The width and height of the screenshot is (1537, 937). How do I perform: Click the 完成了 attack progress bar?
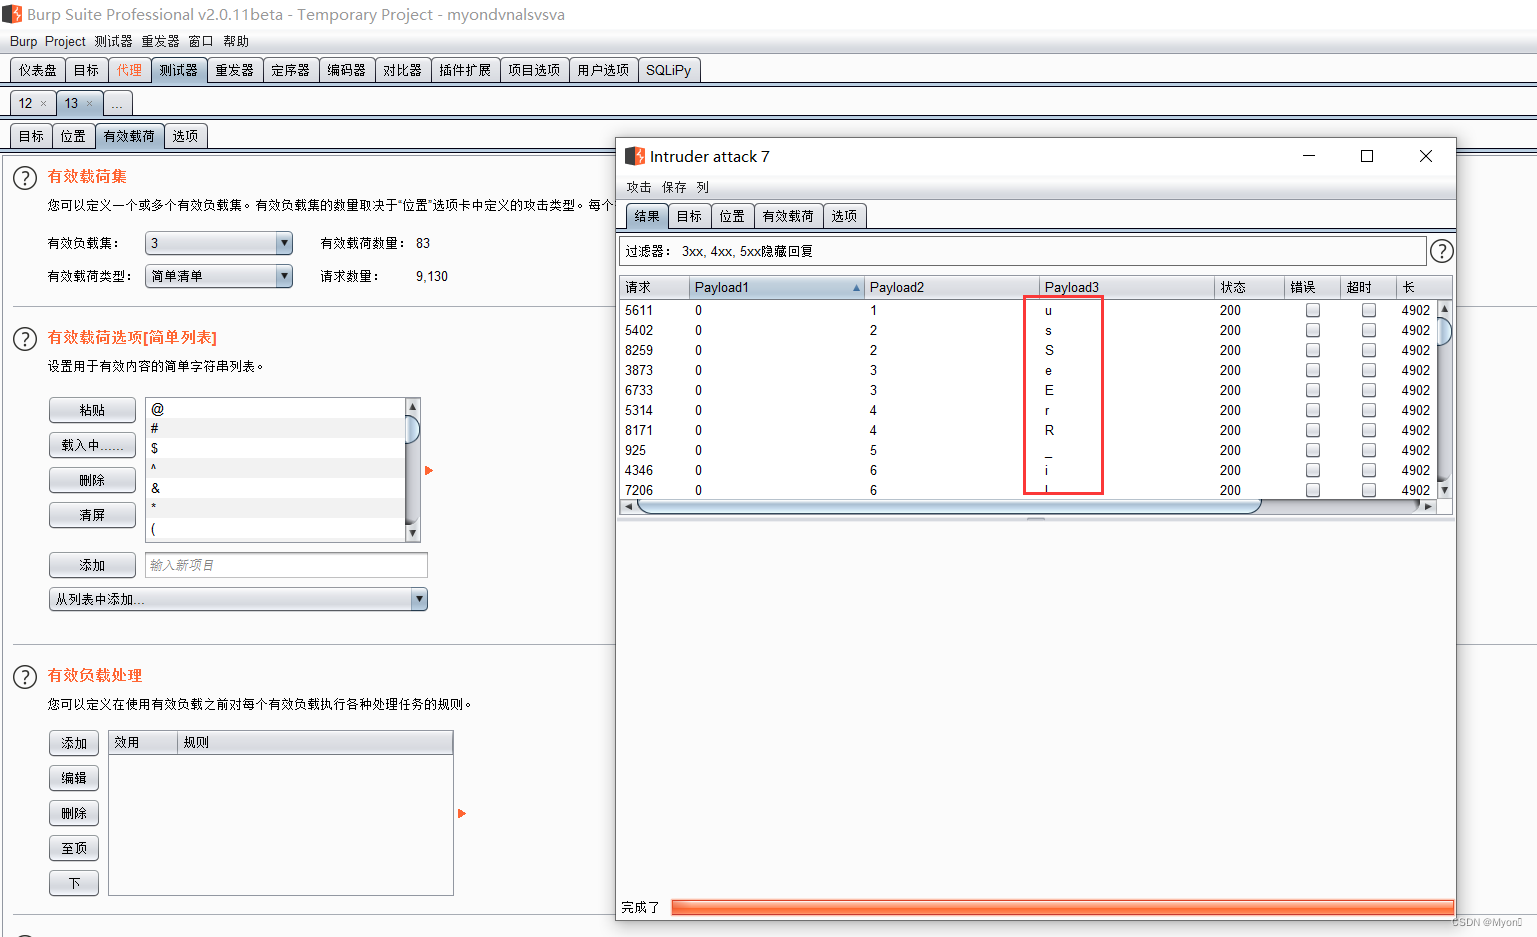pyautogui.click(x=1062, y=907)
